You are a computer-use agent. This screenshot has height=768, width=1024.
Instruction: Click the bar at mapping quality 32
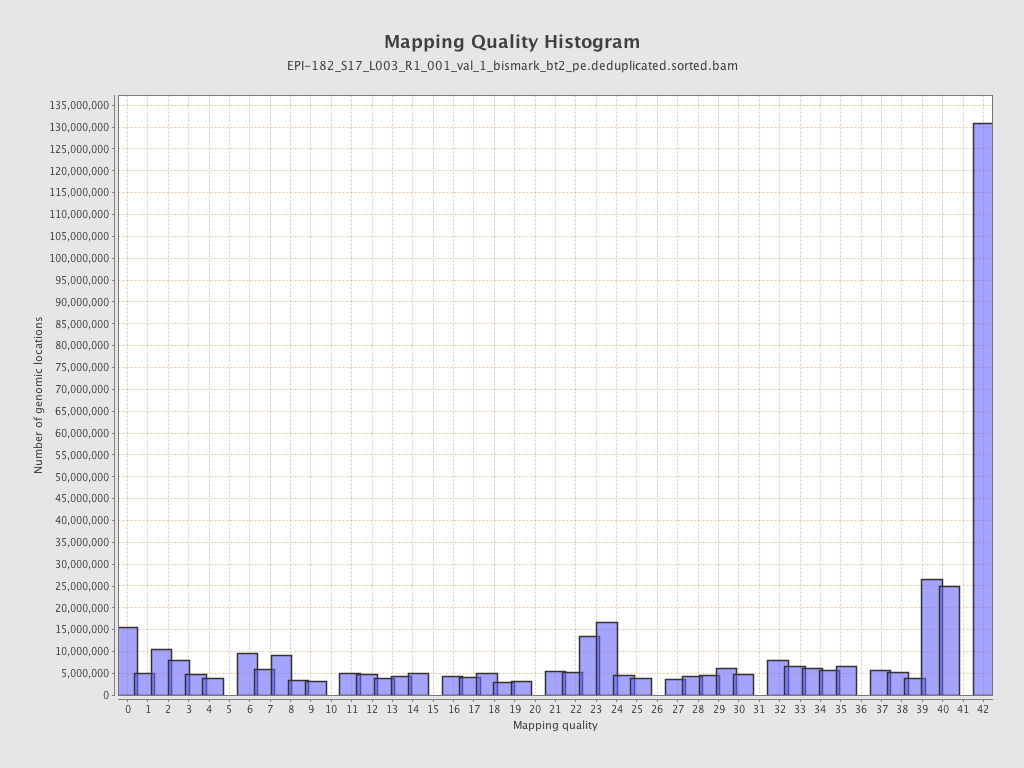[x=778, y=678]
